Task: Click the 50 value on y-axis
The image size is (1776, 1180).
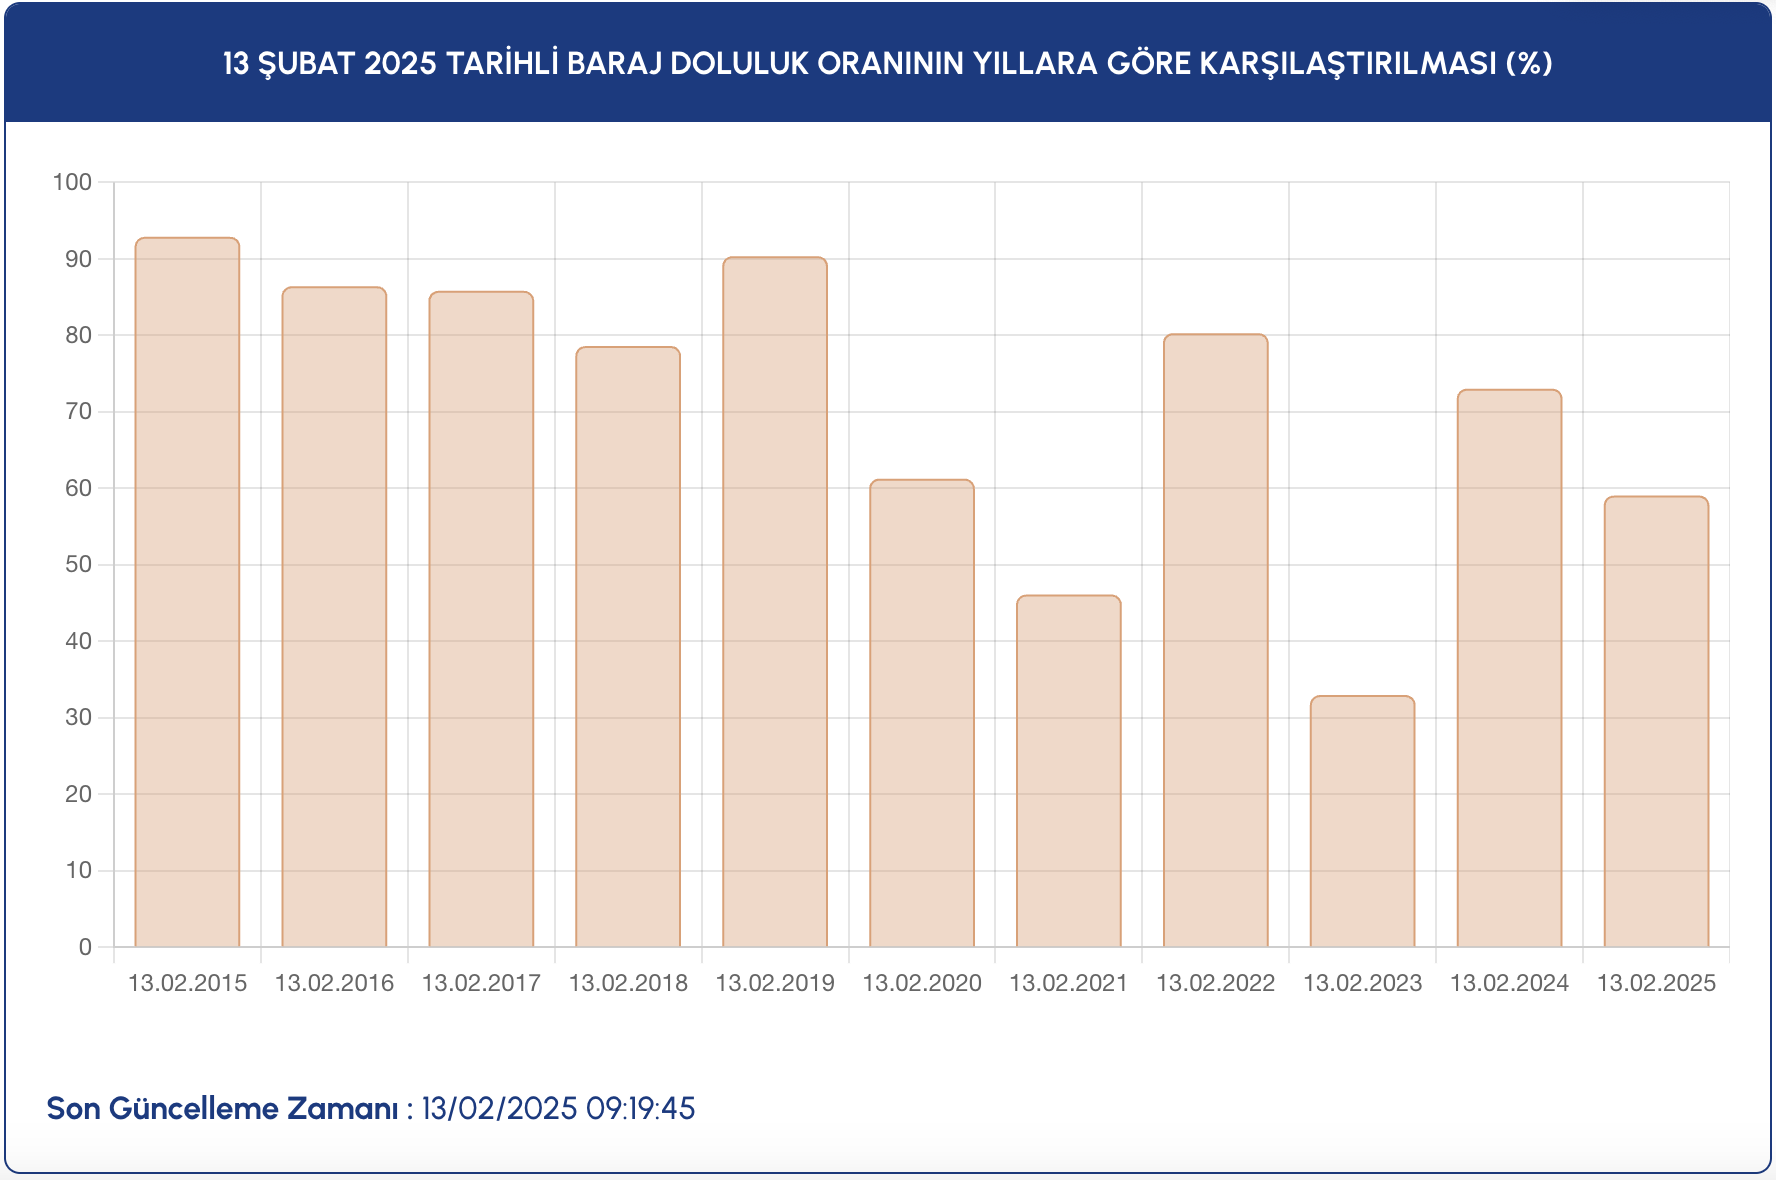Action: pos(78,564)
